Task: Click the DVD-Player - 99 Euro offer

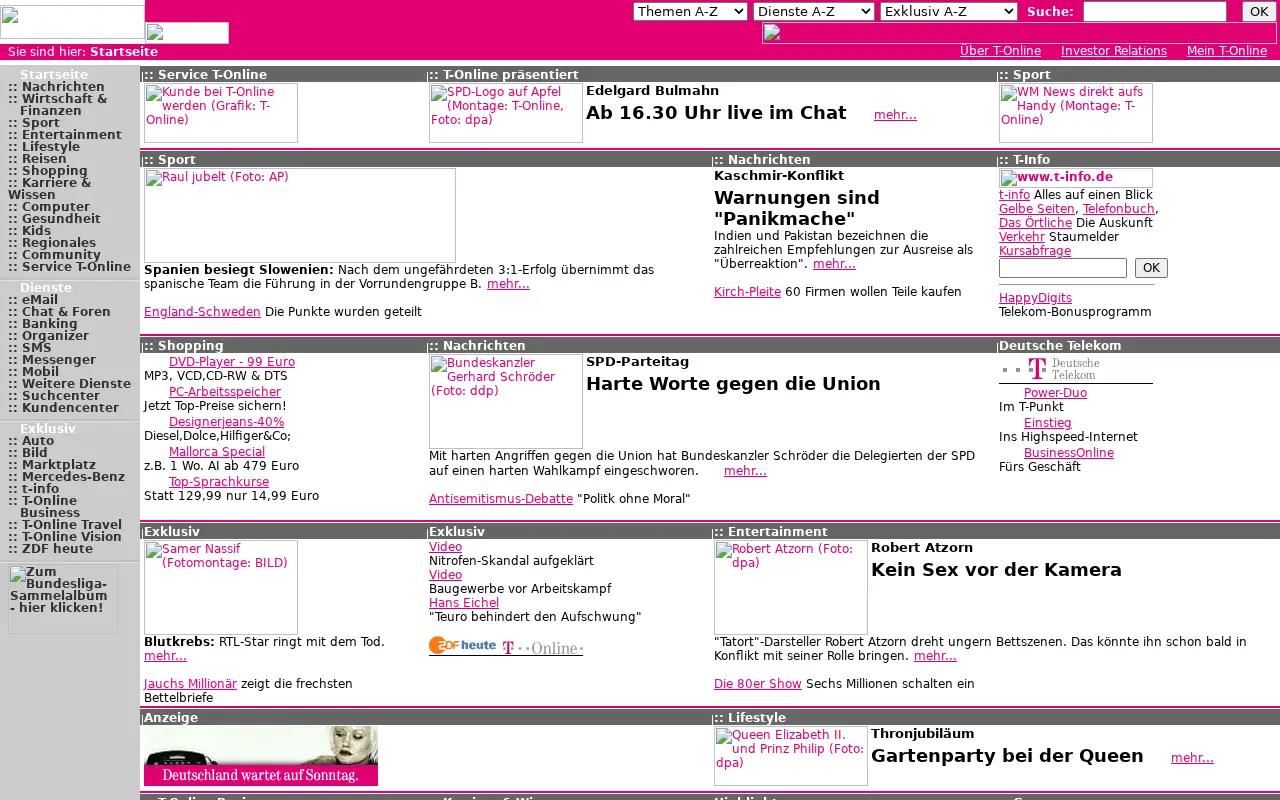Action: [x=232, y=362]
